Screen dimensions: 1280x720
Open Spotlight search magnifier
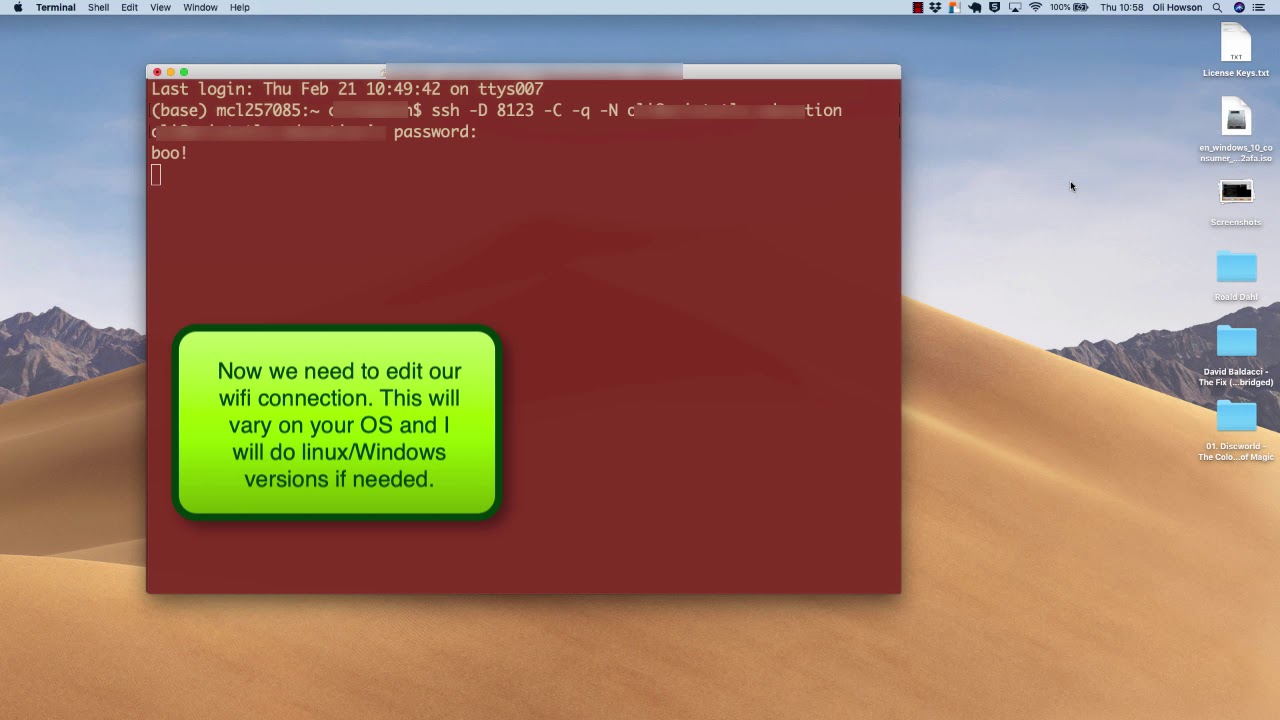[1217, 7]
